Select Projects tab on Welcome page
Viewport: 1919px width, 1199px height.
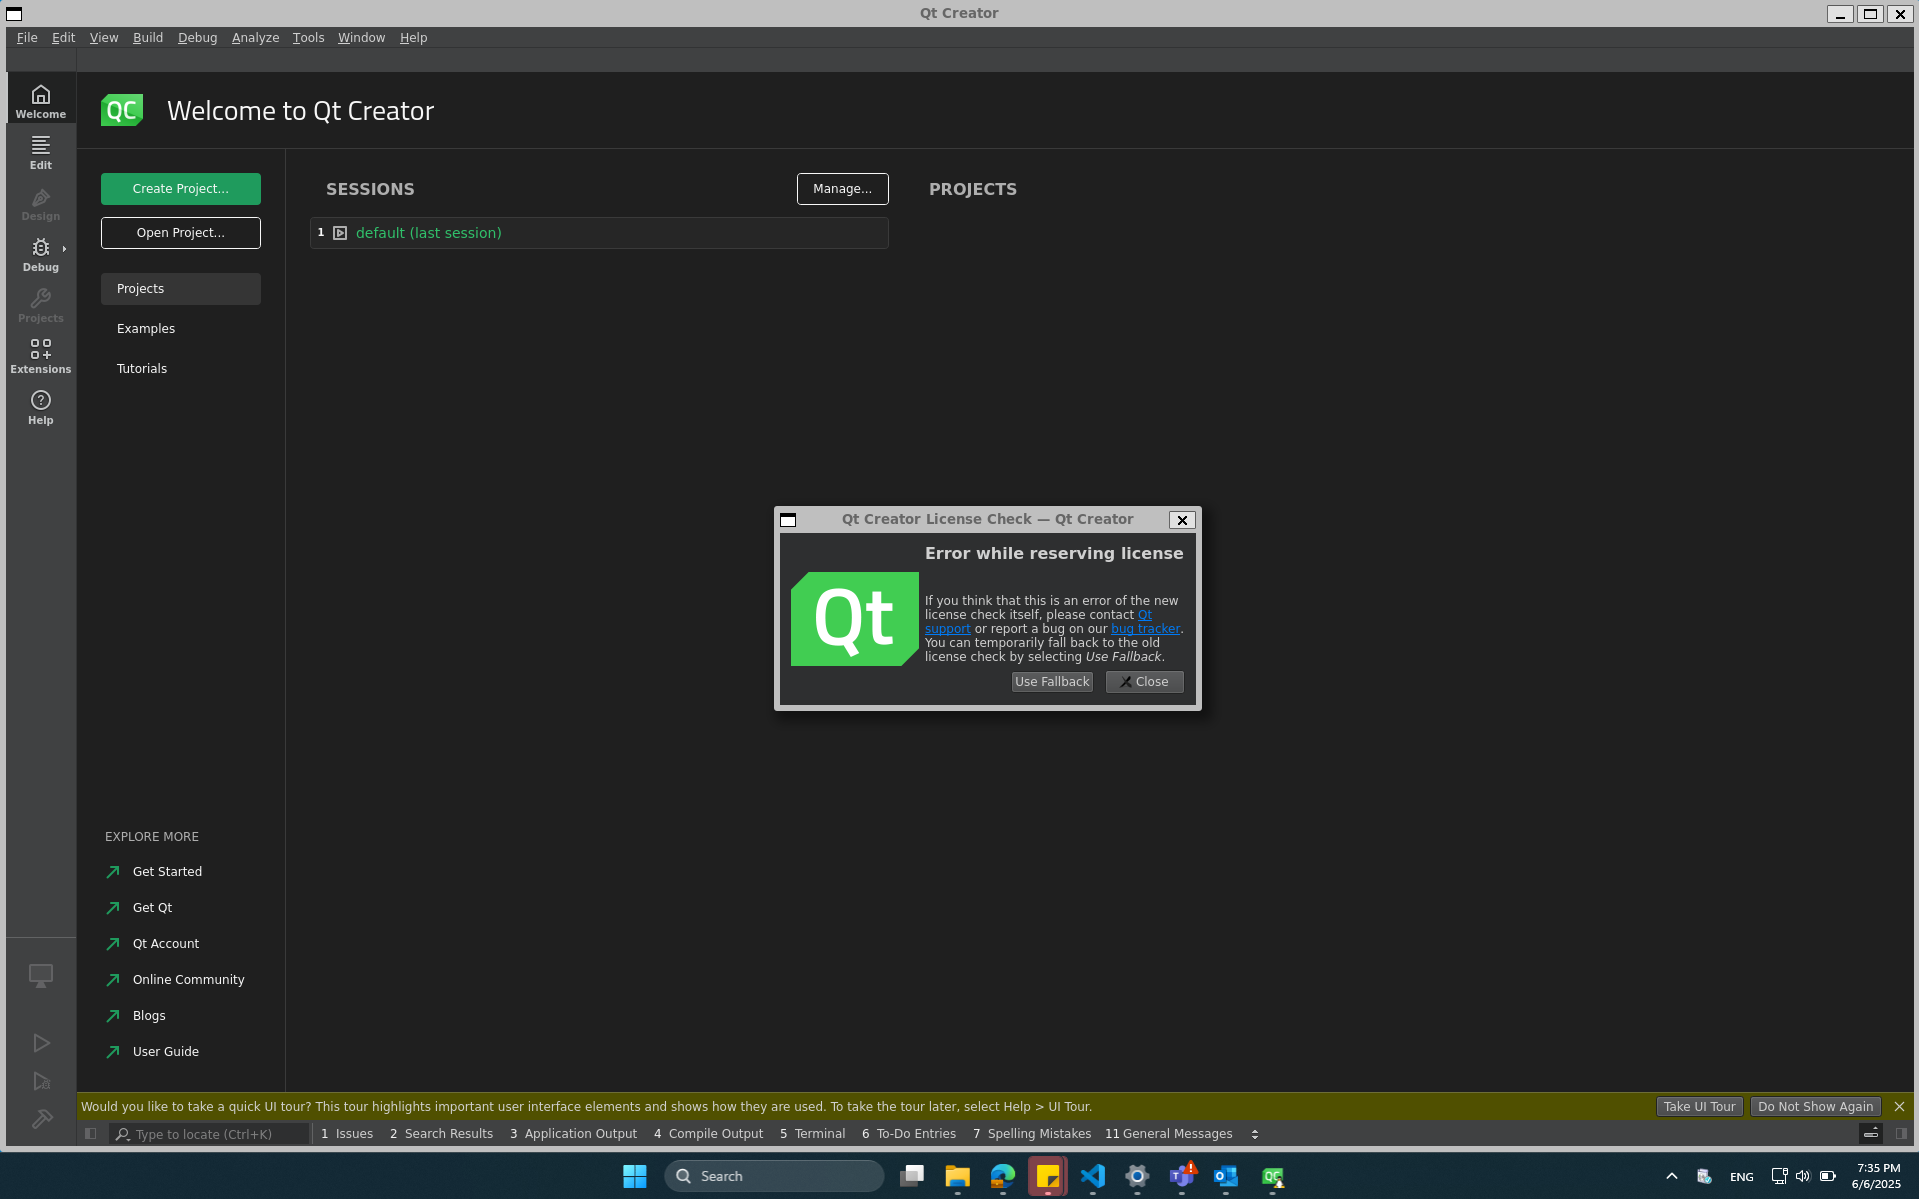pyautogui.click(x=181, y=289)
